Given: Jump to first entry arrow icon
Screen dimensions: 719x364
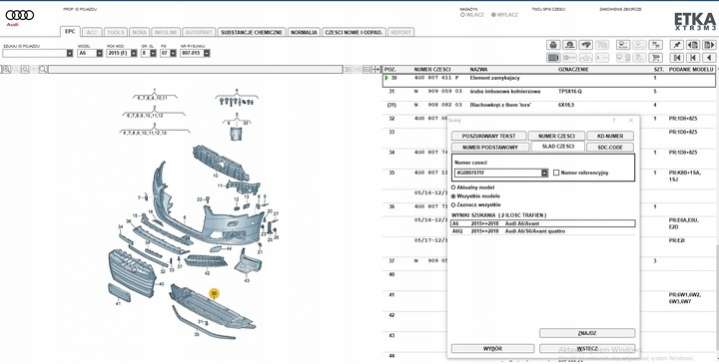Looking at the screenshot, I should [x=676, y=58].
